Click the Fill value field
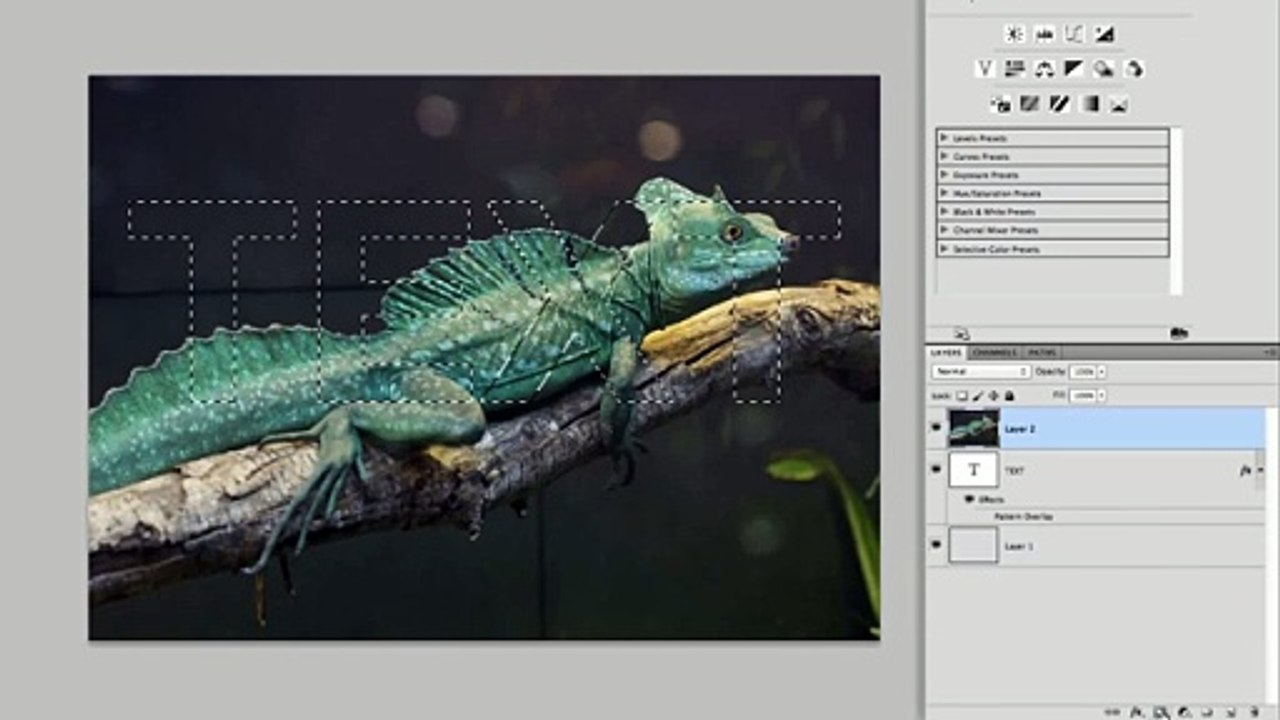1280x720 pixels. tap(1082, 396)
